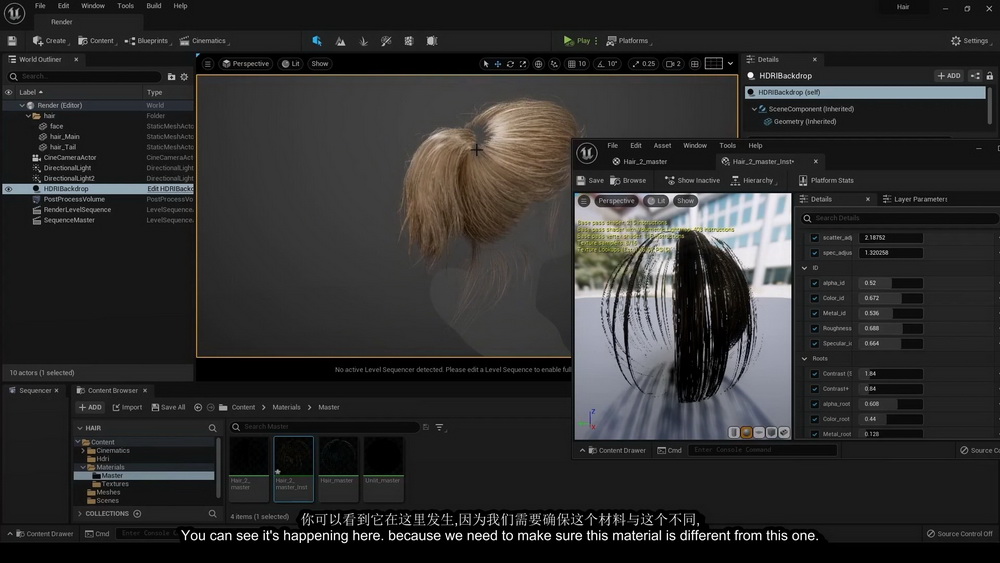Adjust the alpha_id 0.52 value slider
The width and height of the screenshot is (1000, 563).
coord(891,283)
